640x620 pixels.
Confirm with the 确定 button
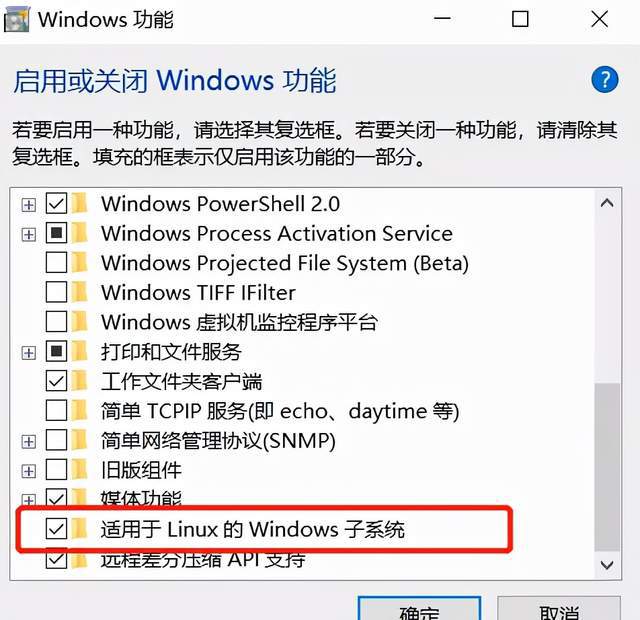(419, 609)
